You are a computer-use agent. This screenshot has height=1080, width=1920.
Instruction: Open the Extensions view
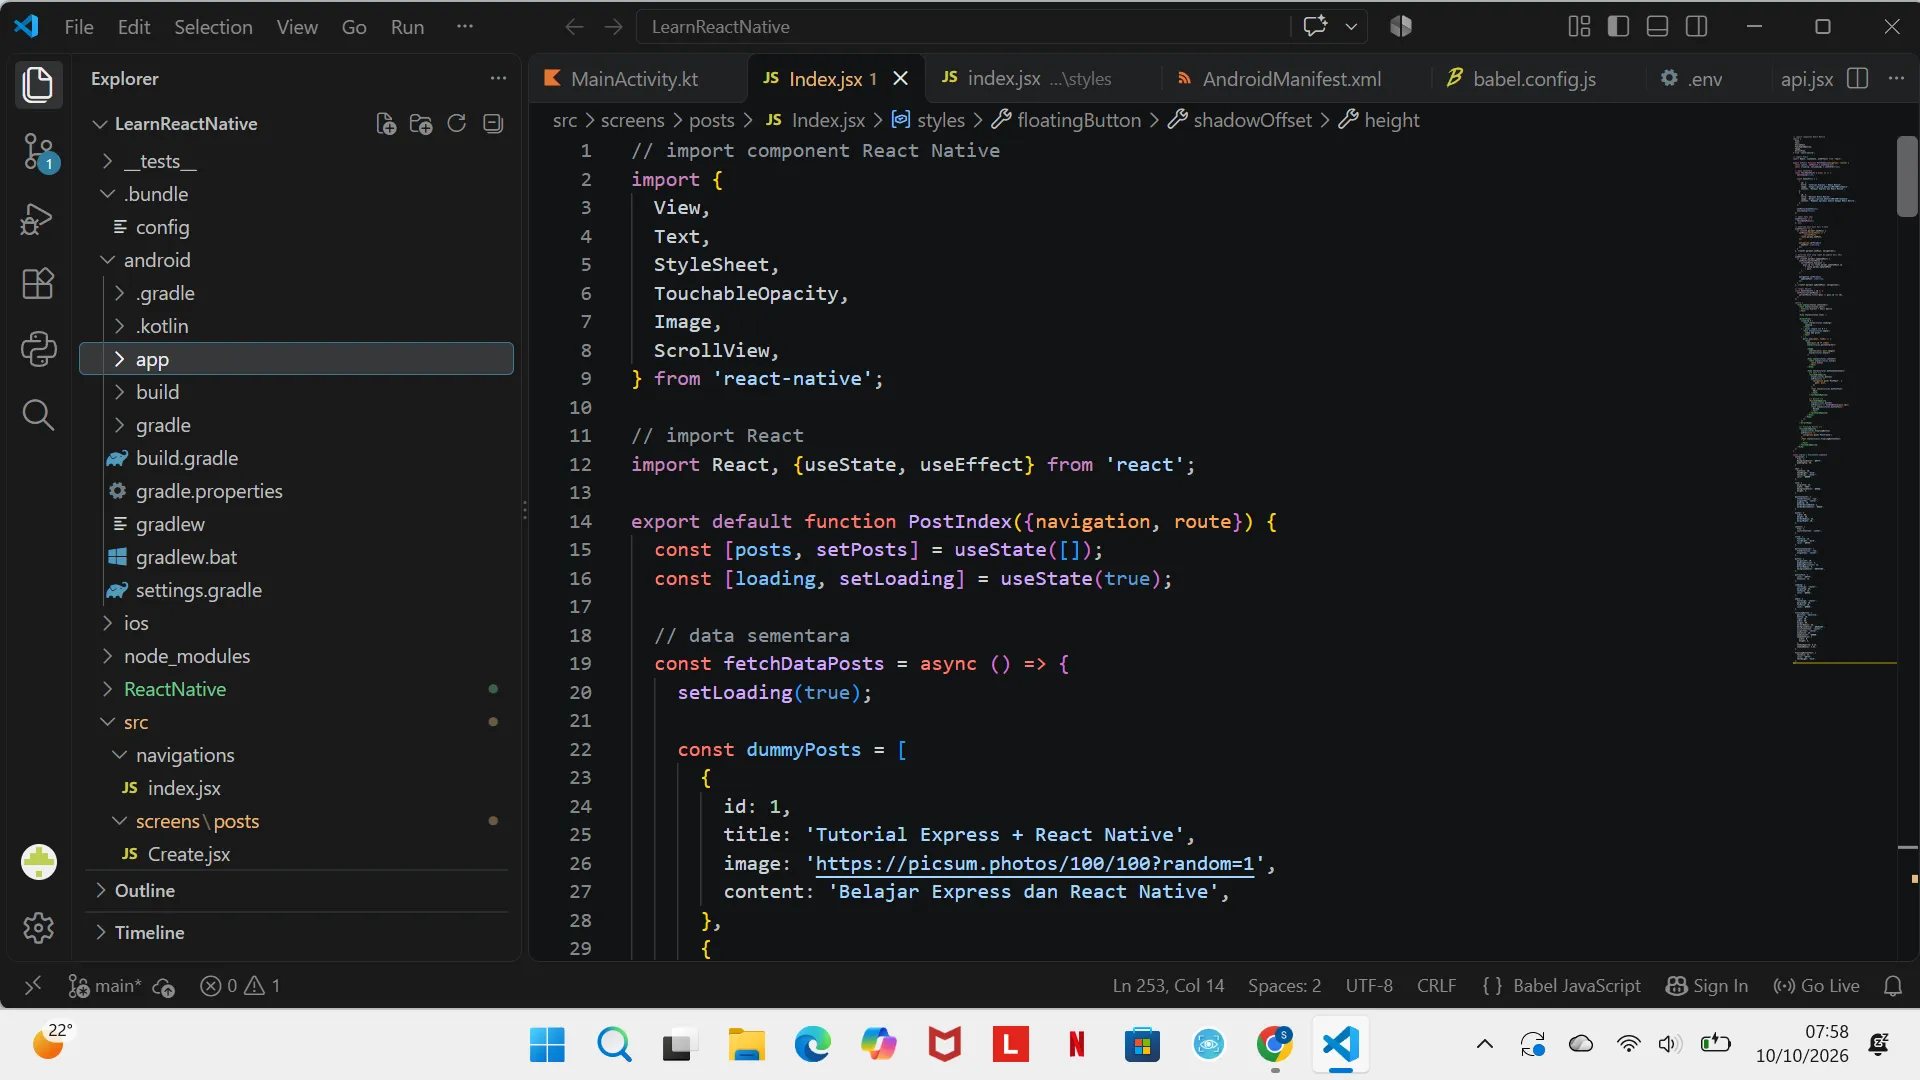38,284
